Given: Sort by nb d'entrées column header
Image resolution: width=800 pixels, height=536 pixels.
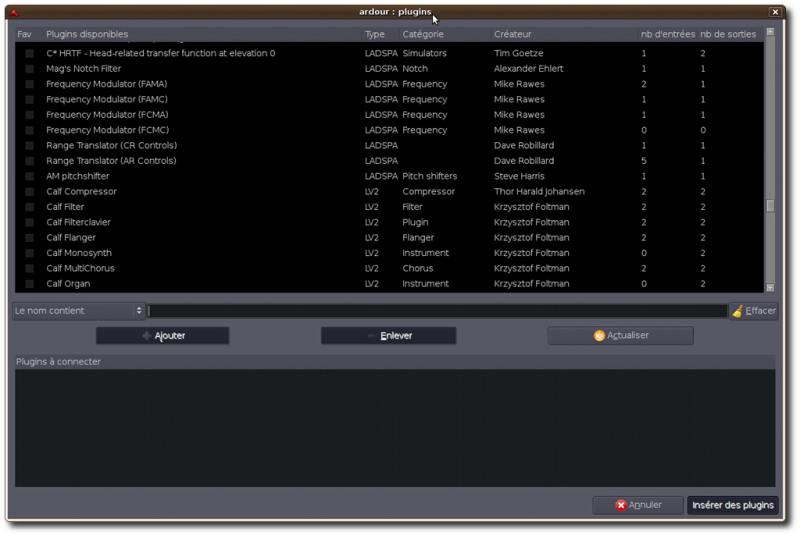Looking at the screenshot, I should pos(668,34).
